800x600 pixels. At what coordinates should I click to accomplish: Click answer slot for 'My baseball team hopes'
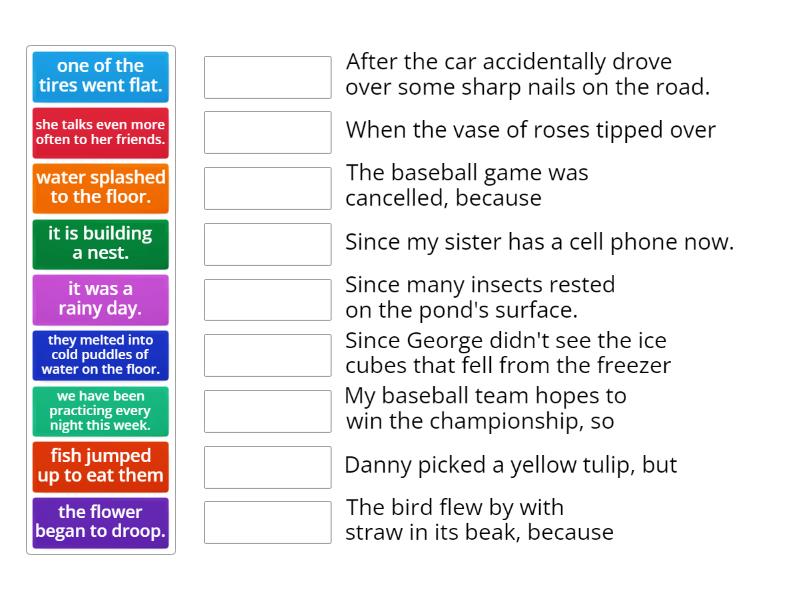click(267, 411)
